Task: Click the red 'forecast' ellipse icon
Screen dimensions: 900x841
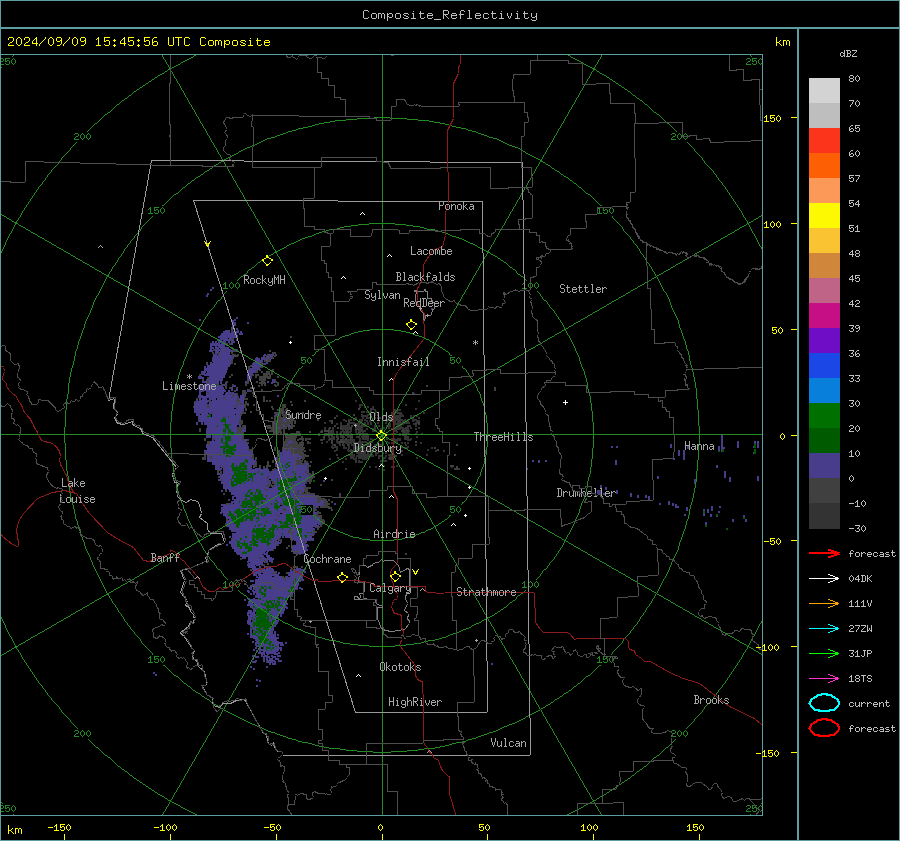Action: pyautogui.click(x=824, y=728)
